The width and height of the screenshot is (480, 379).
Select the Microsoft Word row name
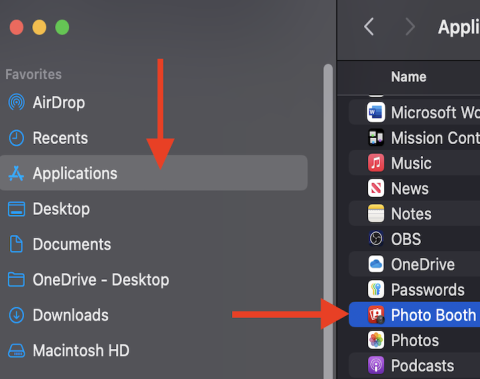pyautogui.click(x=435, y=112)
